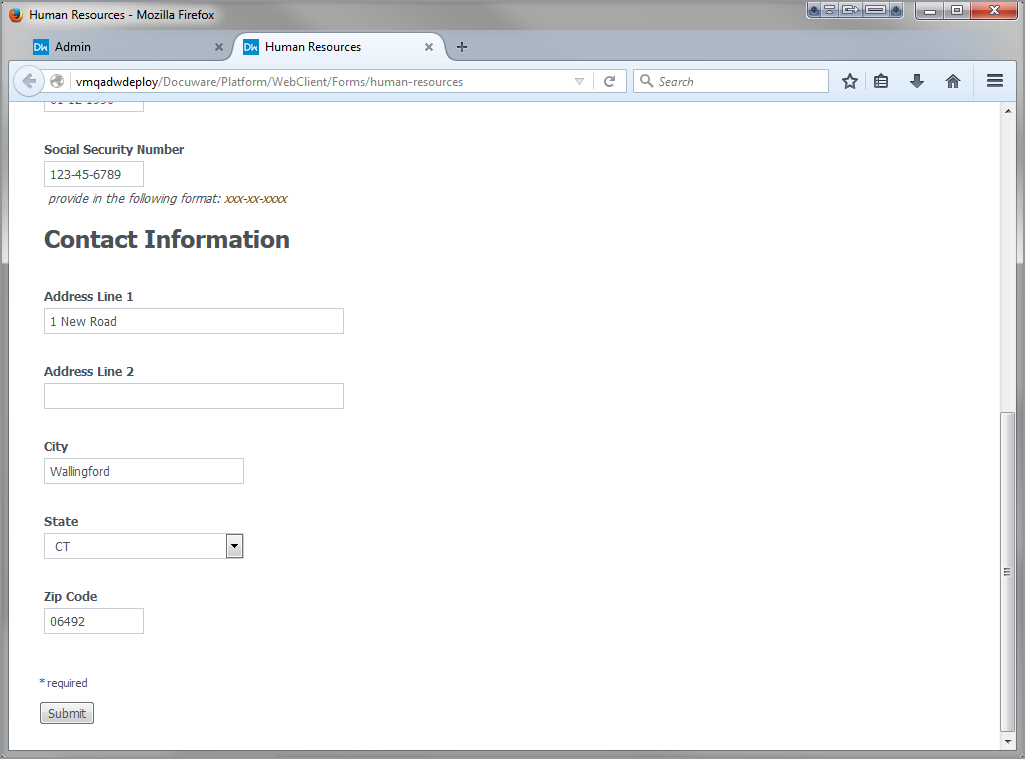This screenshot has width=1025, height=759.
Task: Open downloads via the arrow icon
Action: click(x=917, y=81)
